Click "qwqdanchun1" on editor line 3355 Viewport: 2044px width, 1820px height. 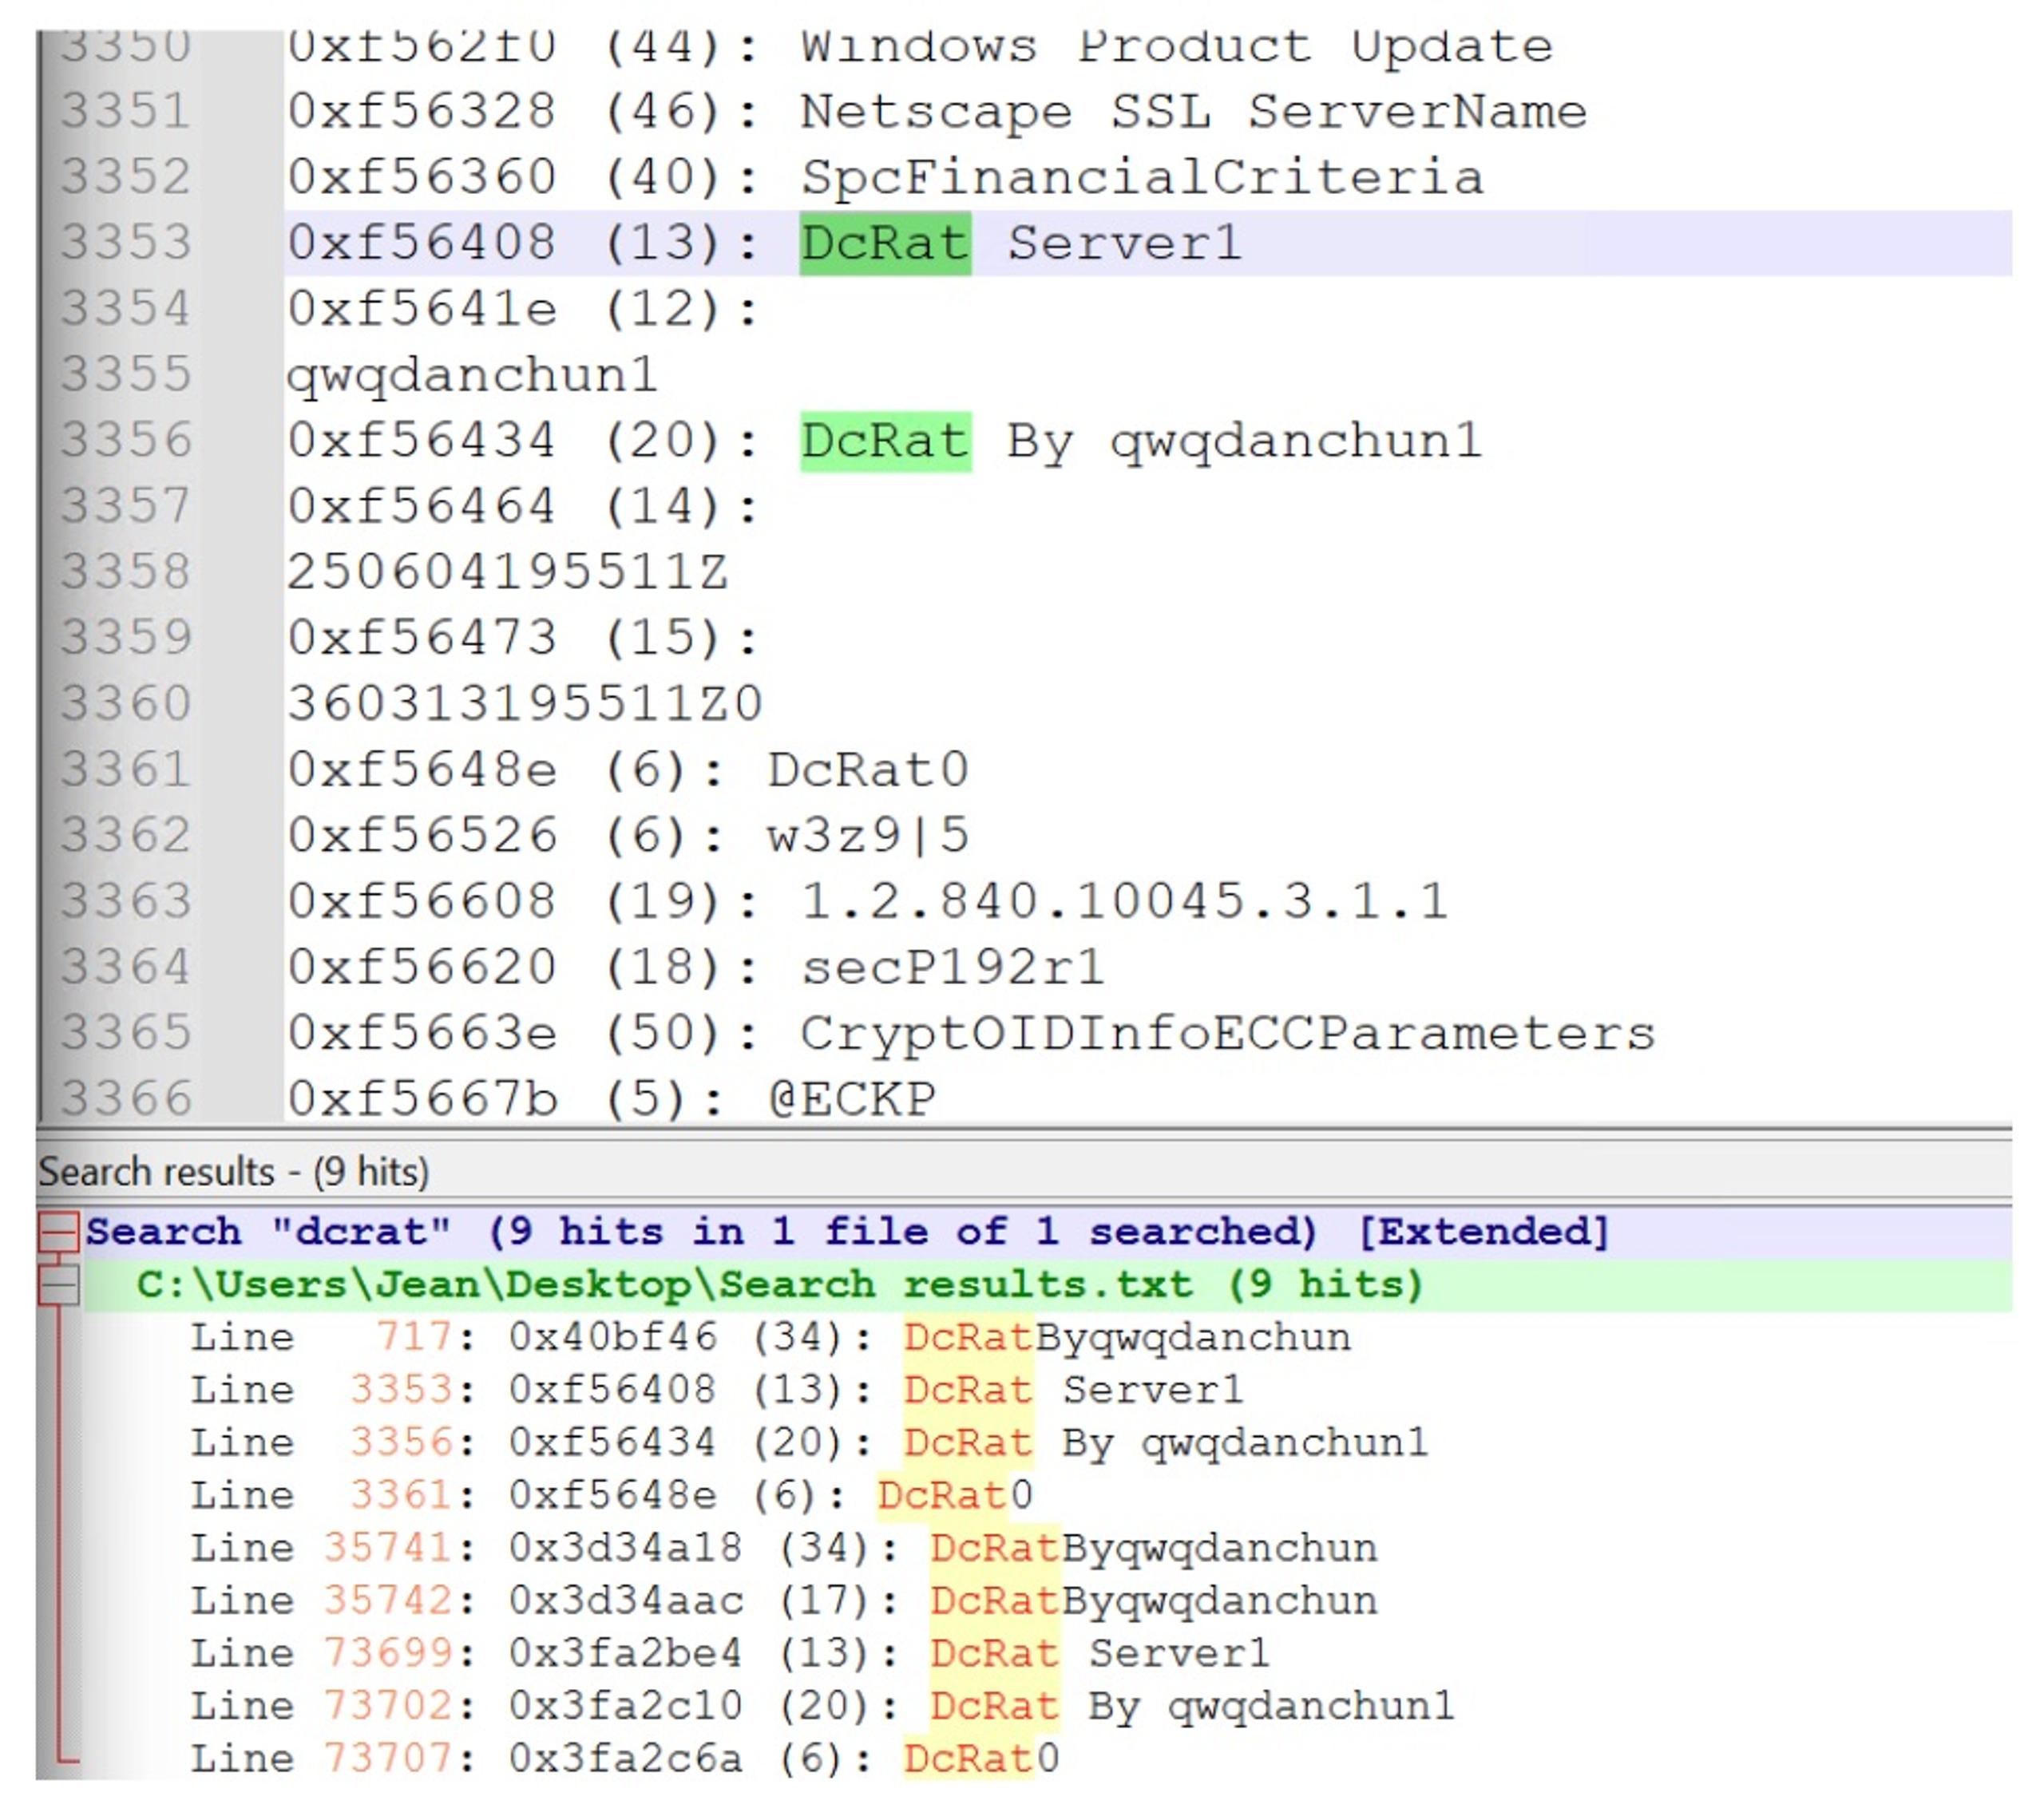pyautogui.click(x=472, y=375)
